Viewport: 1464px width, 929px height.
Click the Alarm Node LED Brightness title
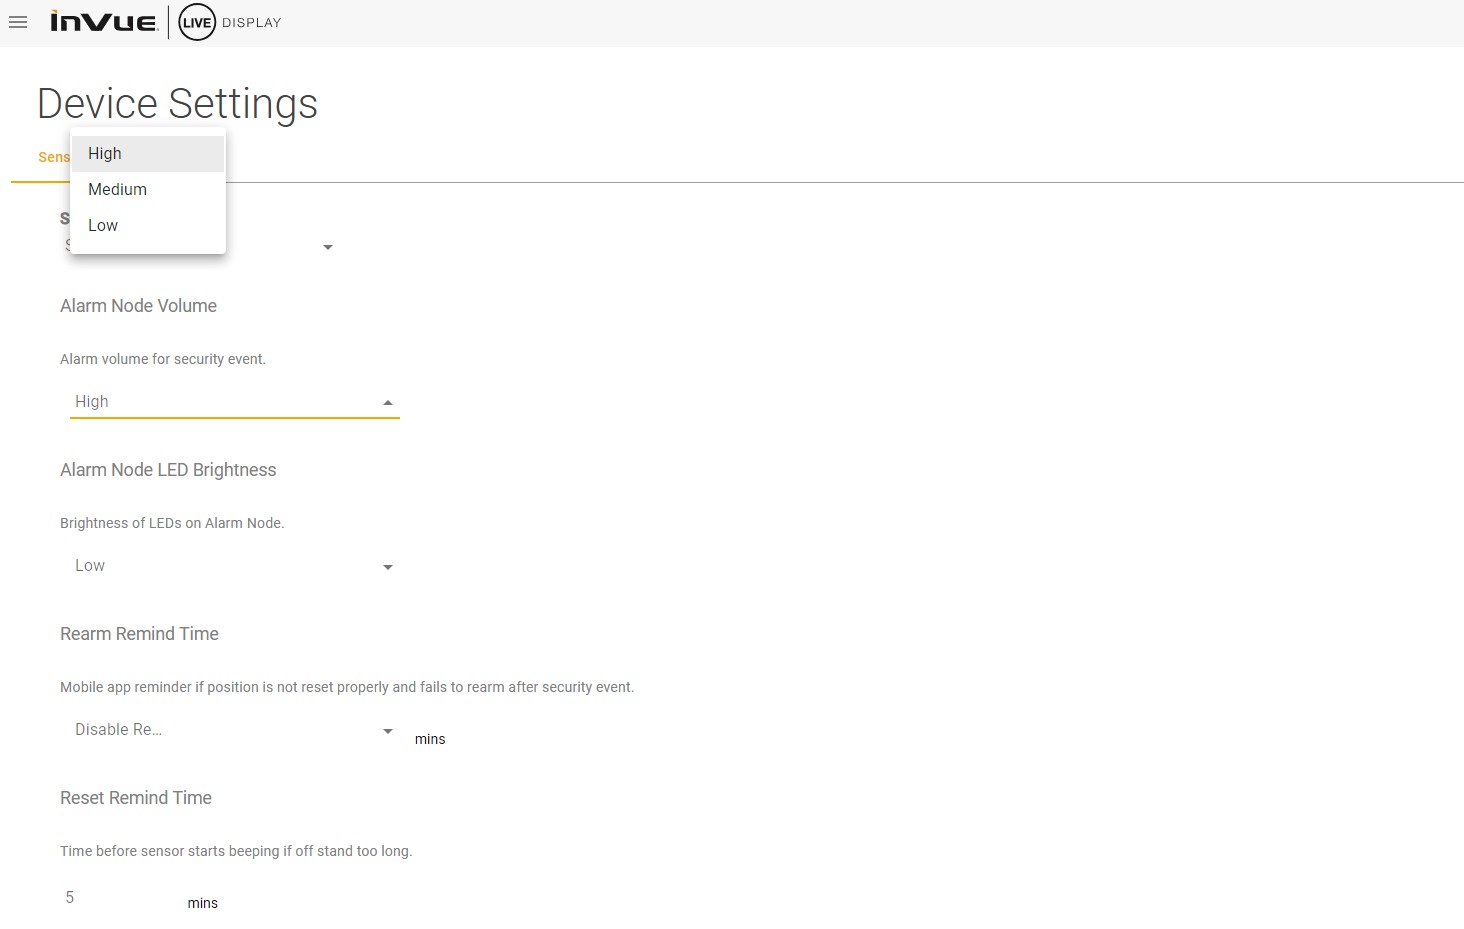pyautogui.click(x=168, y=470)
